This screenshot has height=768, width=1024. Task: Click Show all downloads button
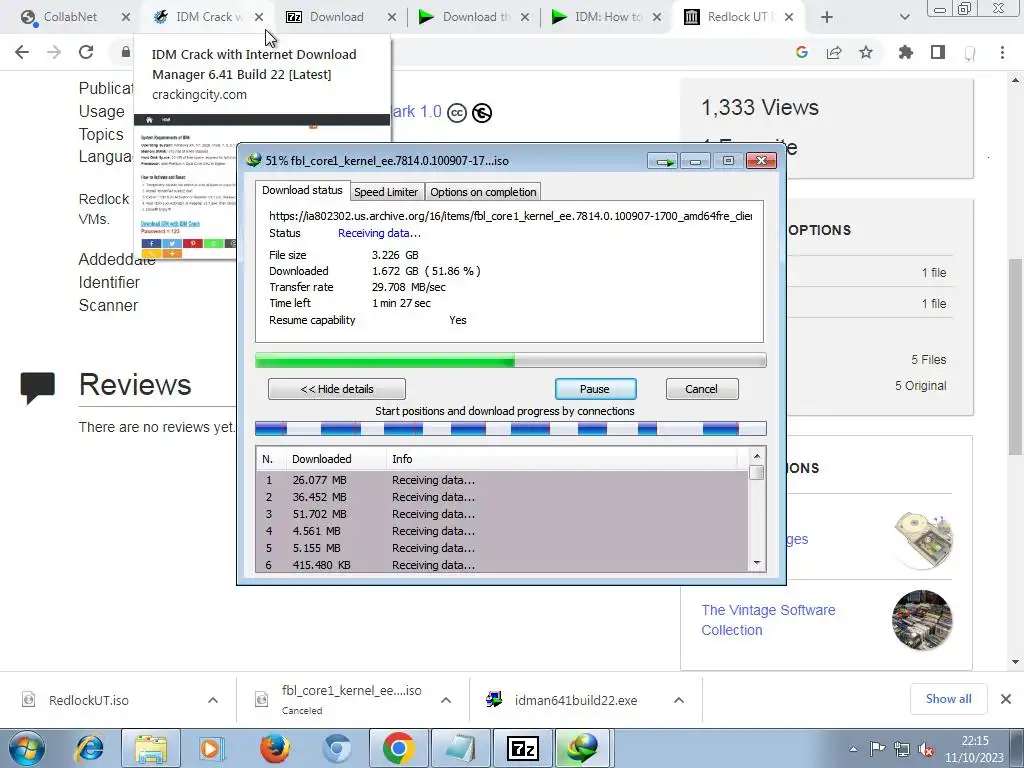[948, 699]
